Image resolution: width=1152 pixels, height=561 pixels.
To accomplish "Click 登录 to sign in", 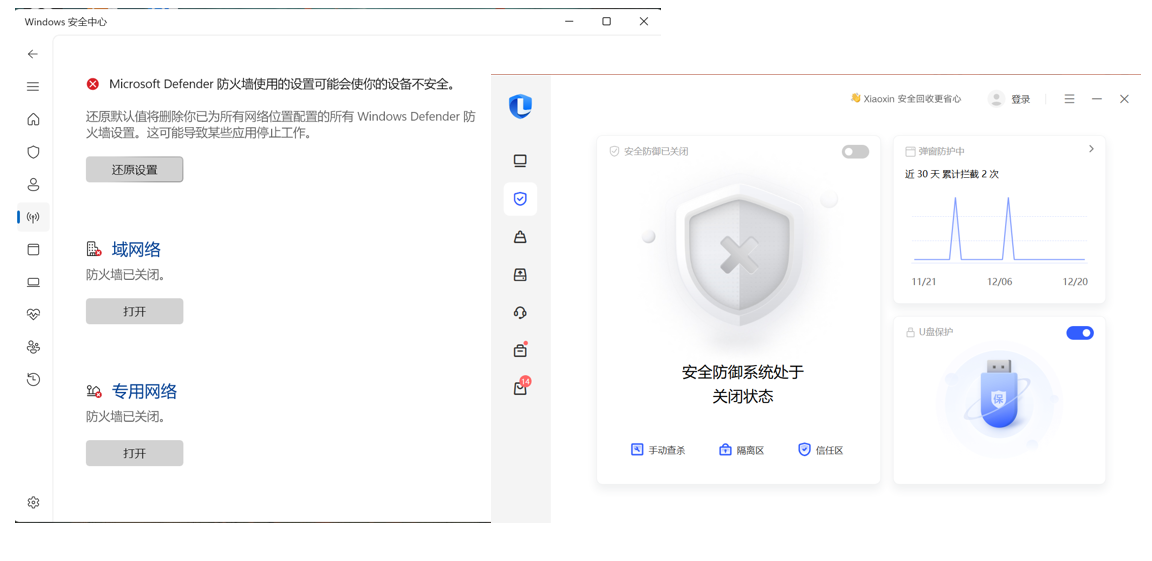I will pyautogui.click(x=1020, y=99).
